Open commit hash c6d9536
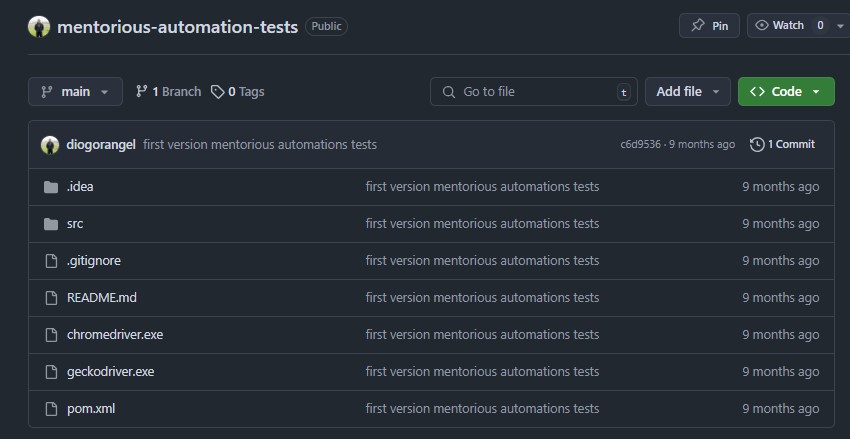 [640, 144]
